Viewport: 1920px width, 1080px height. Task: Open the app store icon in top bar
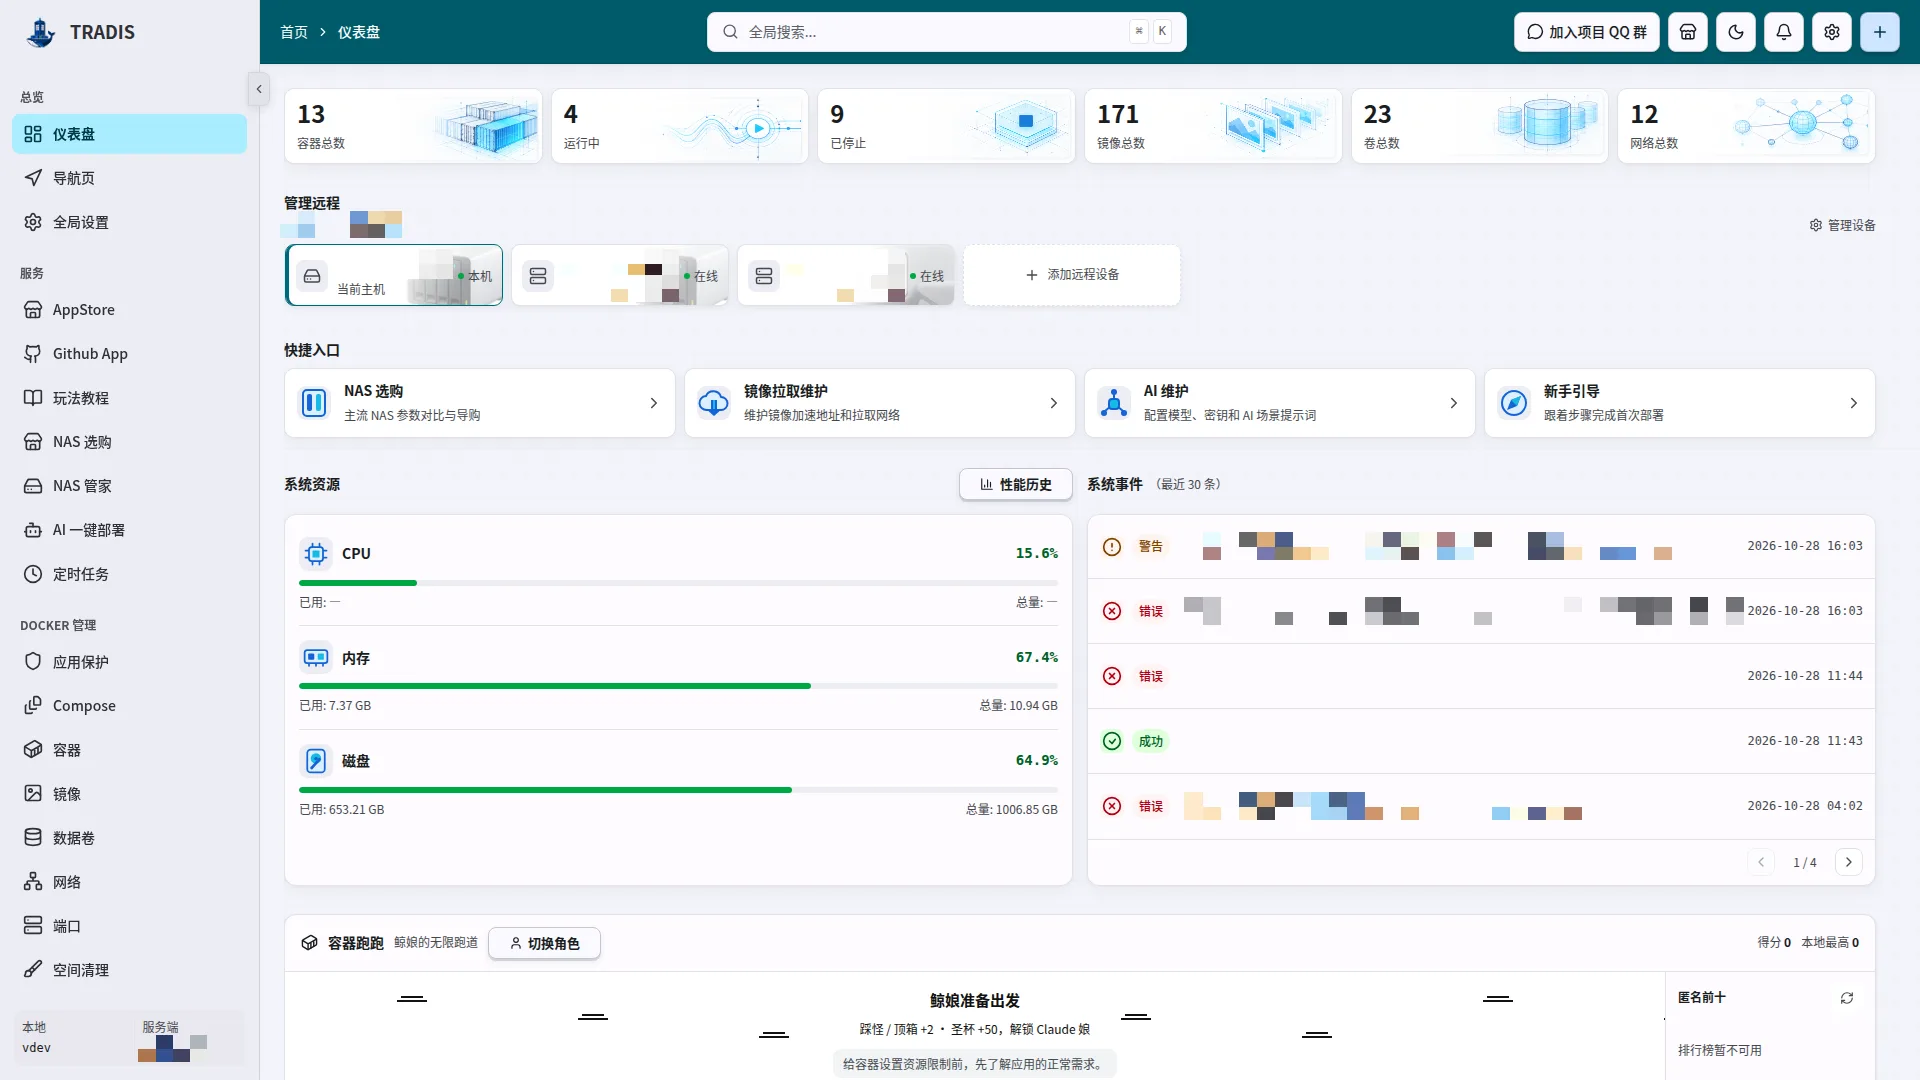(1688, 32)
